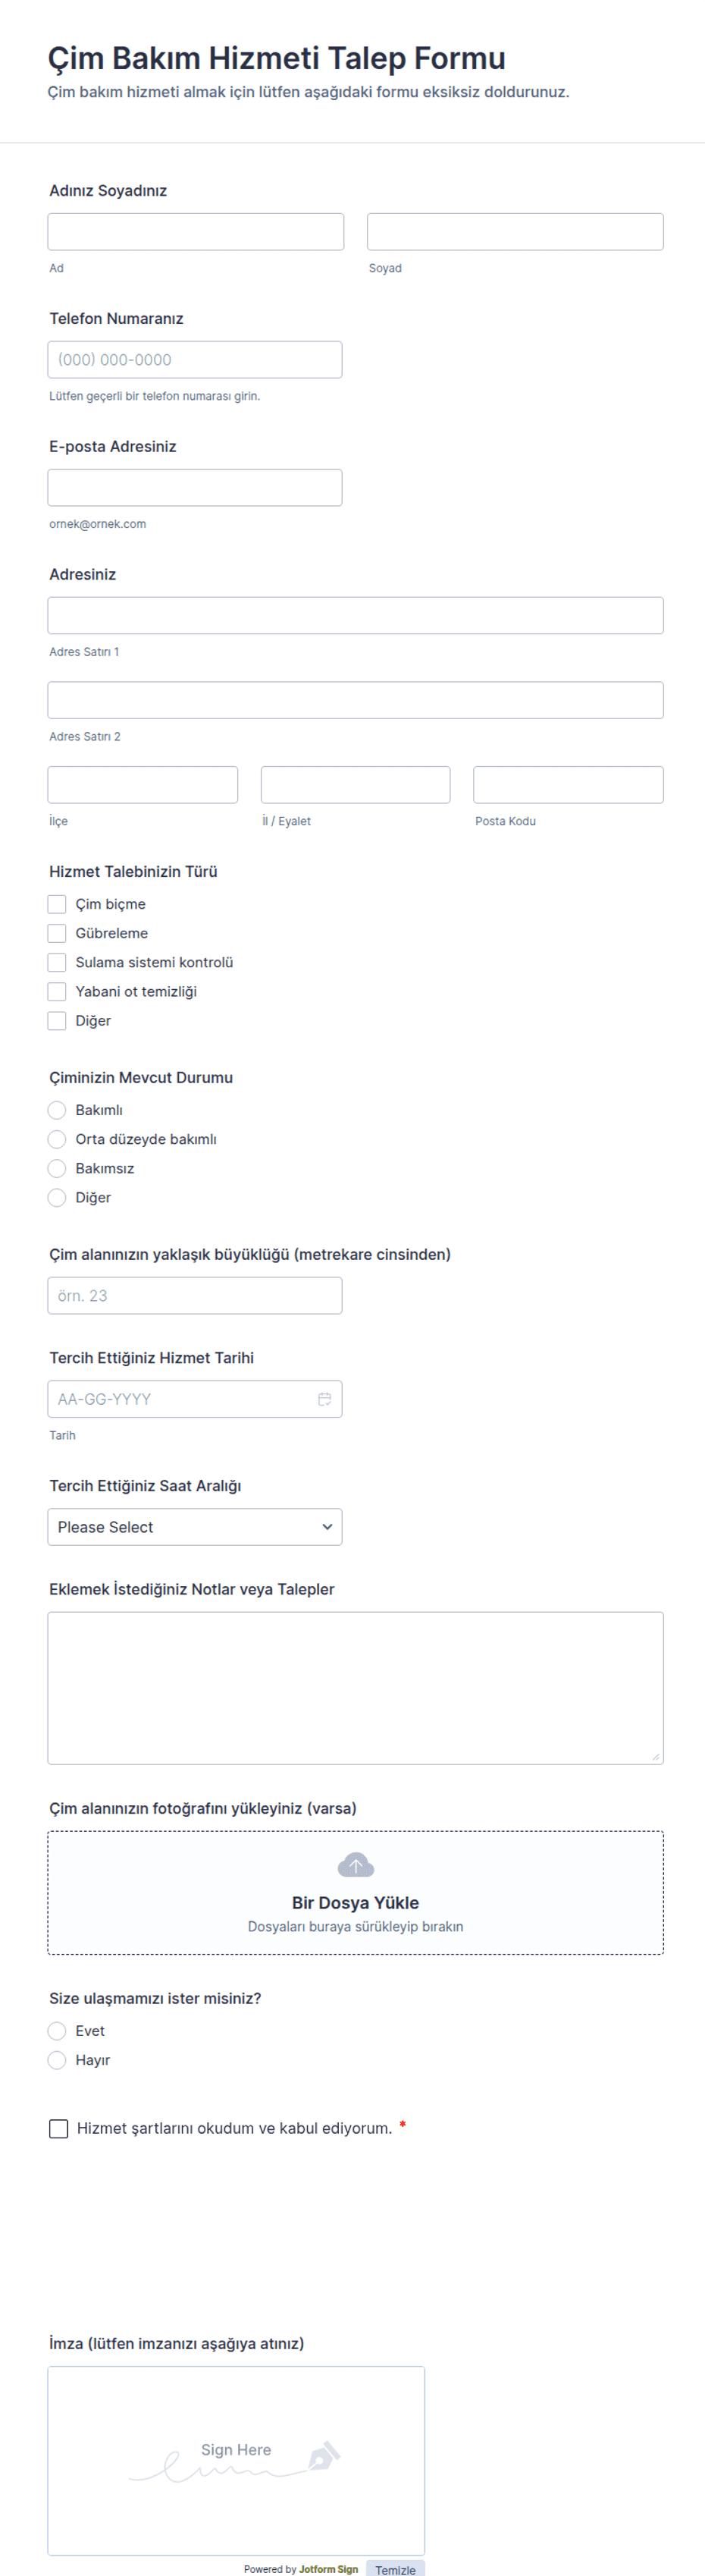This screenshot has width=705, height=2576.
Task: Check Yabani ot temizliği box
Action: (x=57, y=991)
